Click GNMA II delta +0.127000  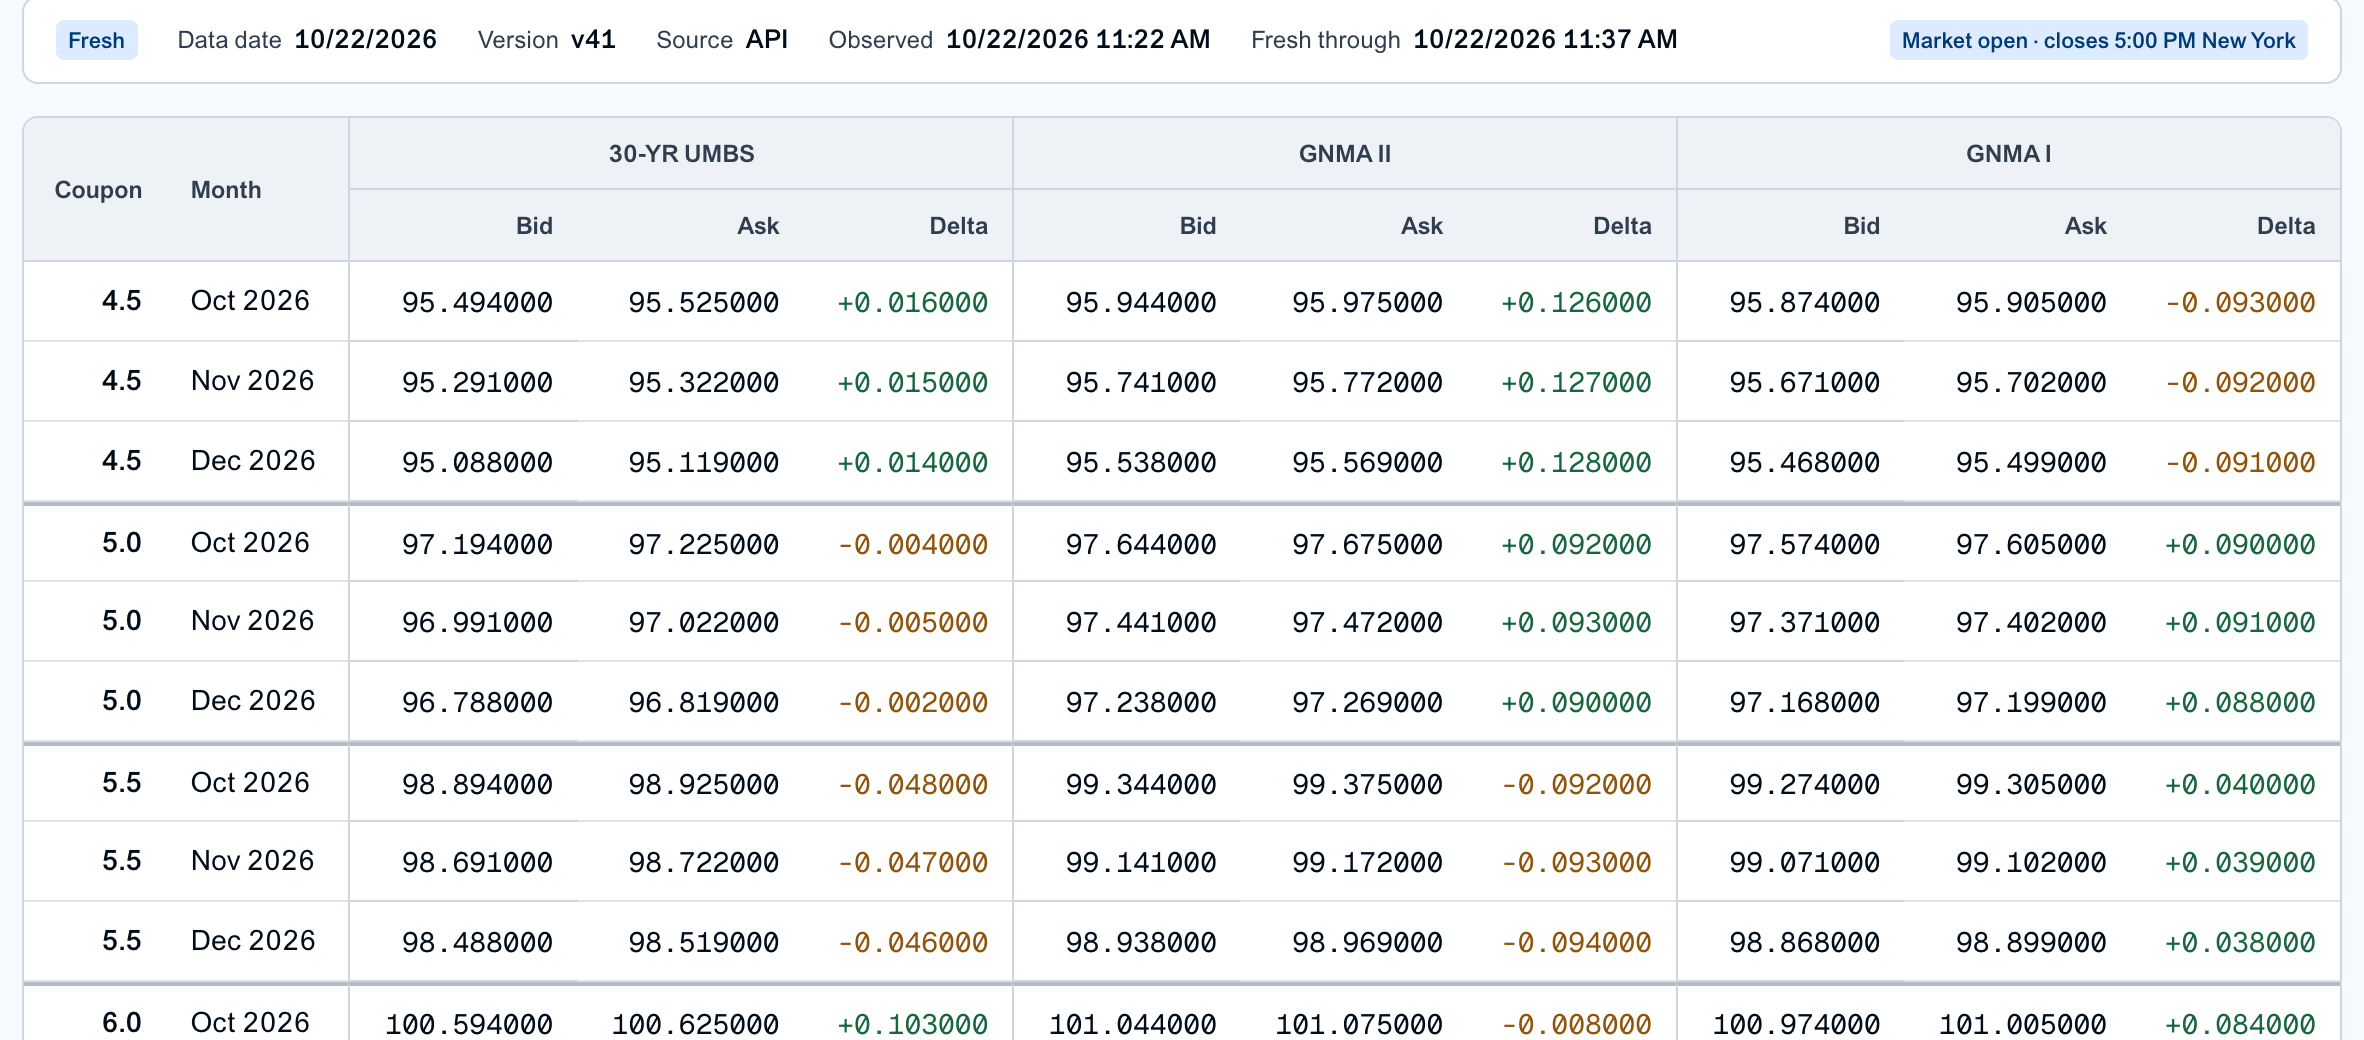coord(1576,382)
